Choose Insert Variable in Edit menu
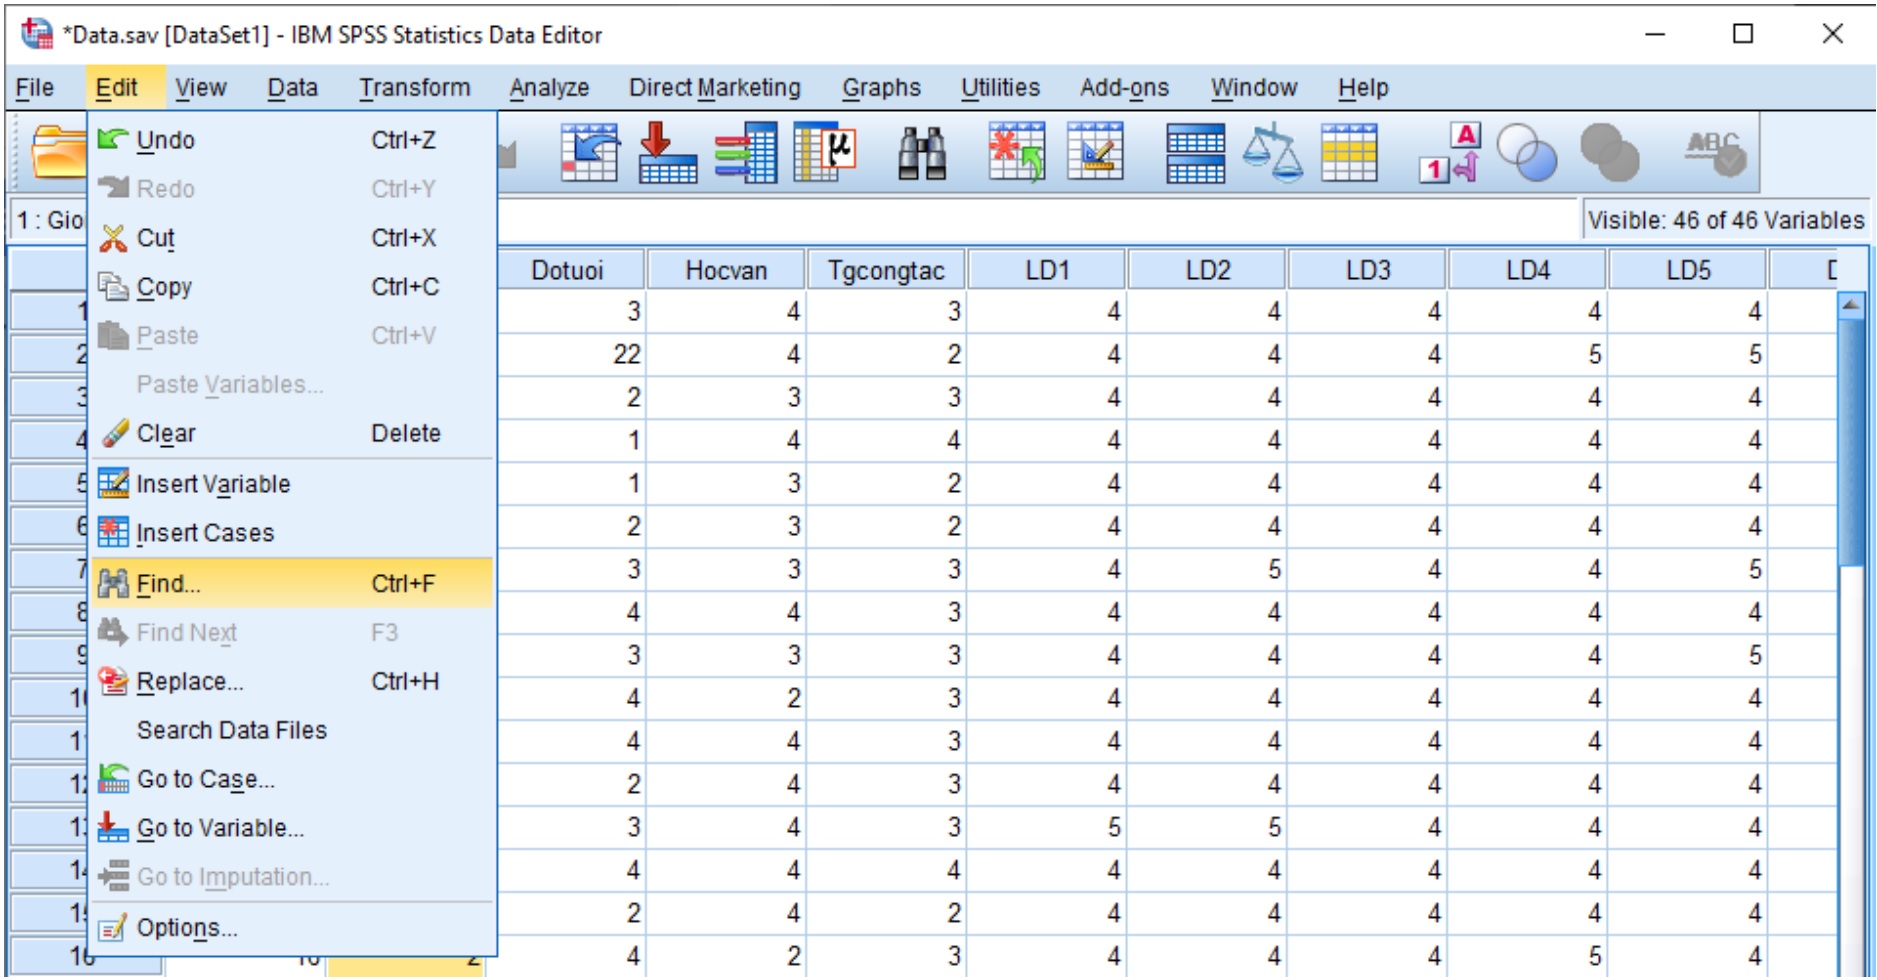This screenshot has width=1877, height=980. [x=294, y=484]
